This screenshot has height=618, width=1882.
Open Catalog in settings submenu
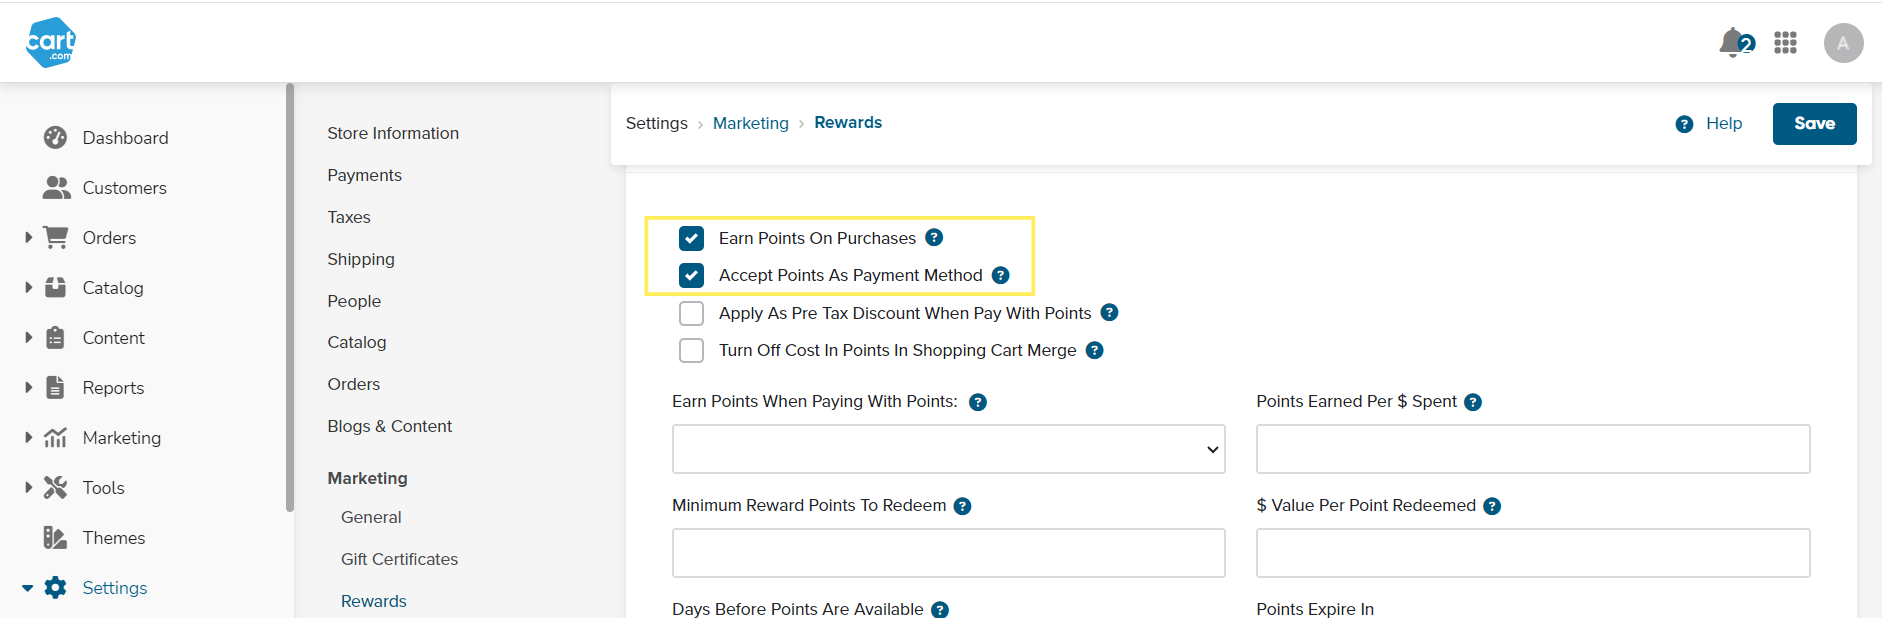(357, 342)
